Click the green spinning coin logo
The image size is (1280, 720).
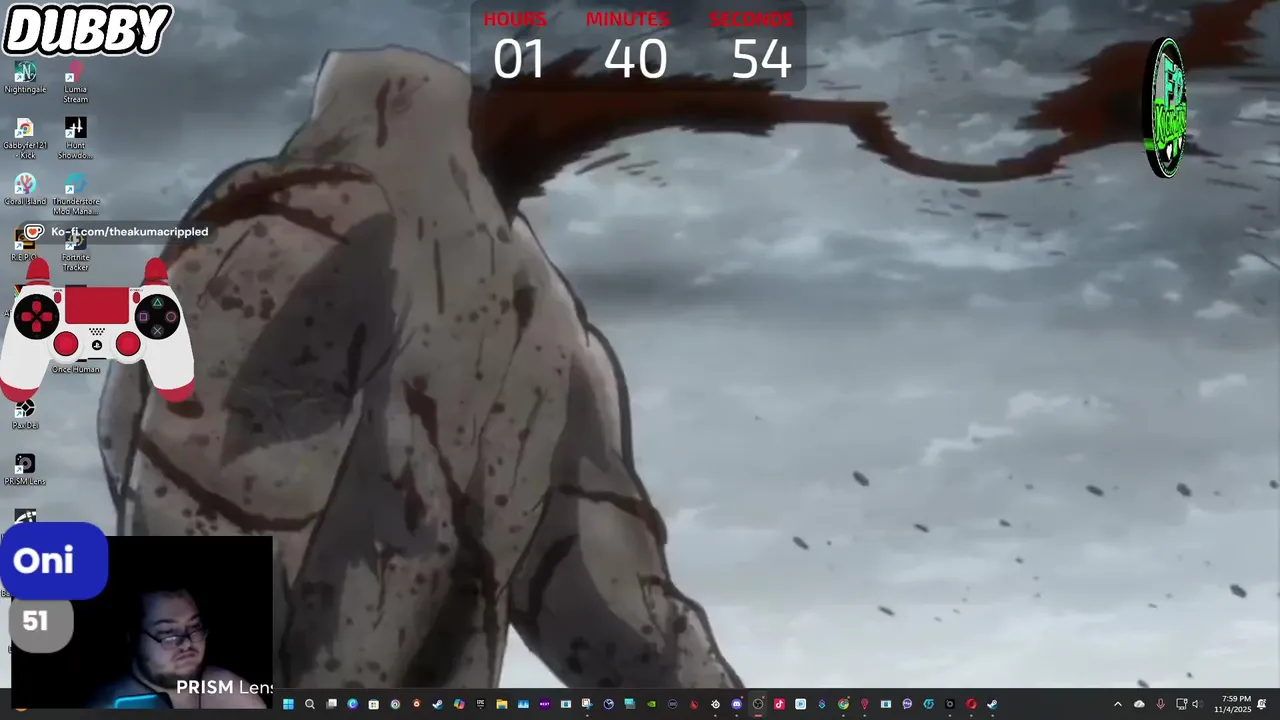coord(1167,108)
